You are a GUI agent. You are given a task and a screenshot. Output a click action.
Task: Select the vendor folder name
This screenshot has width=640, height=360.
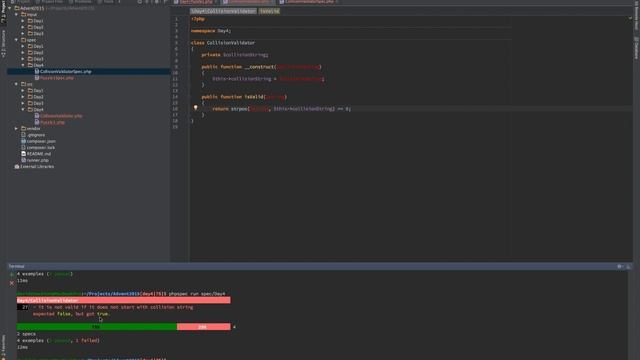pos(33,129)
